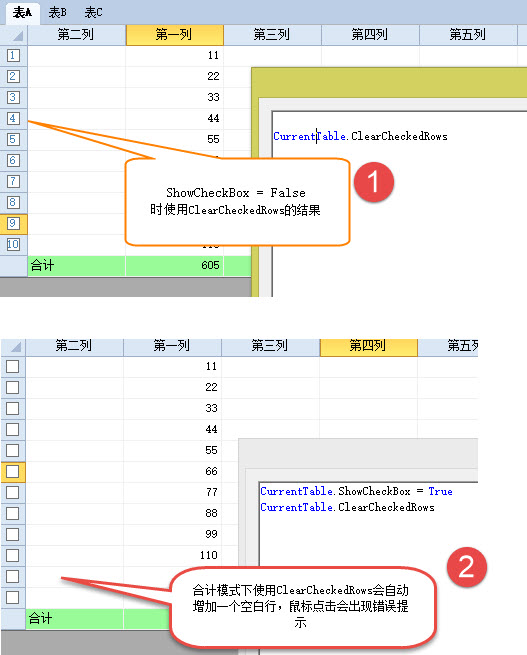
Task: Click cell 33 in the numbered-row table
Action: pyautogui.click(x=175, y=97)
